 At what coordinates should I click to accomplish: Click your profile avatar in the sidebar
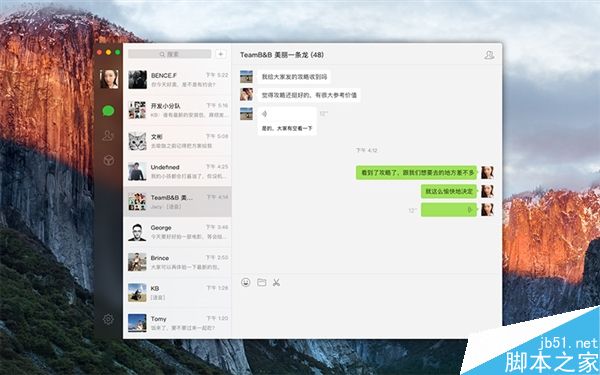click(109, 79)
